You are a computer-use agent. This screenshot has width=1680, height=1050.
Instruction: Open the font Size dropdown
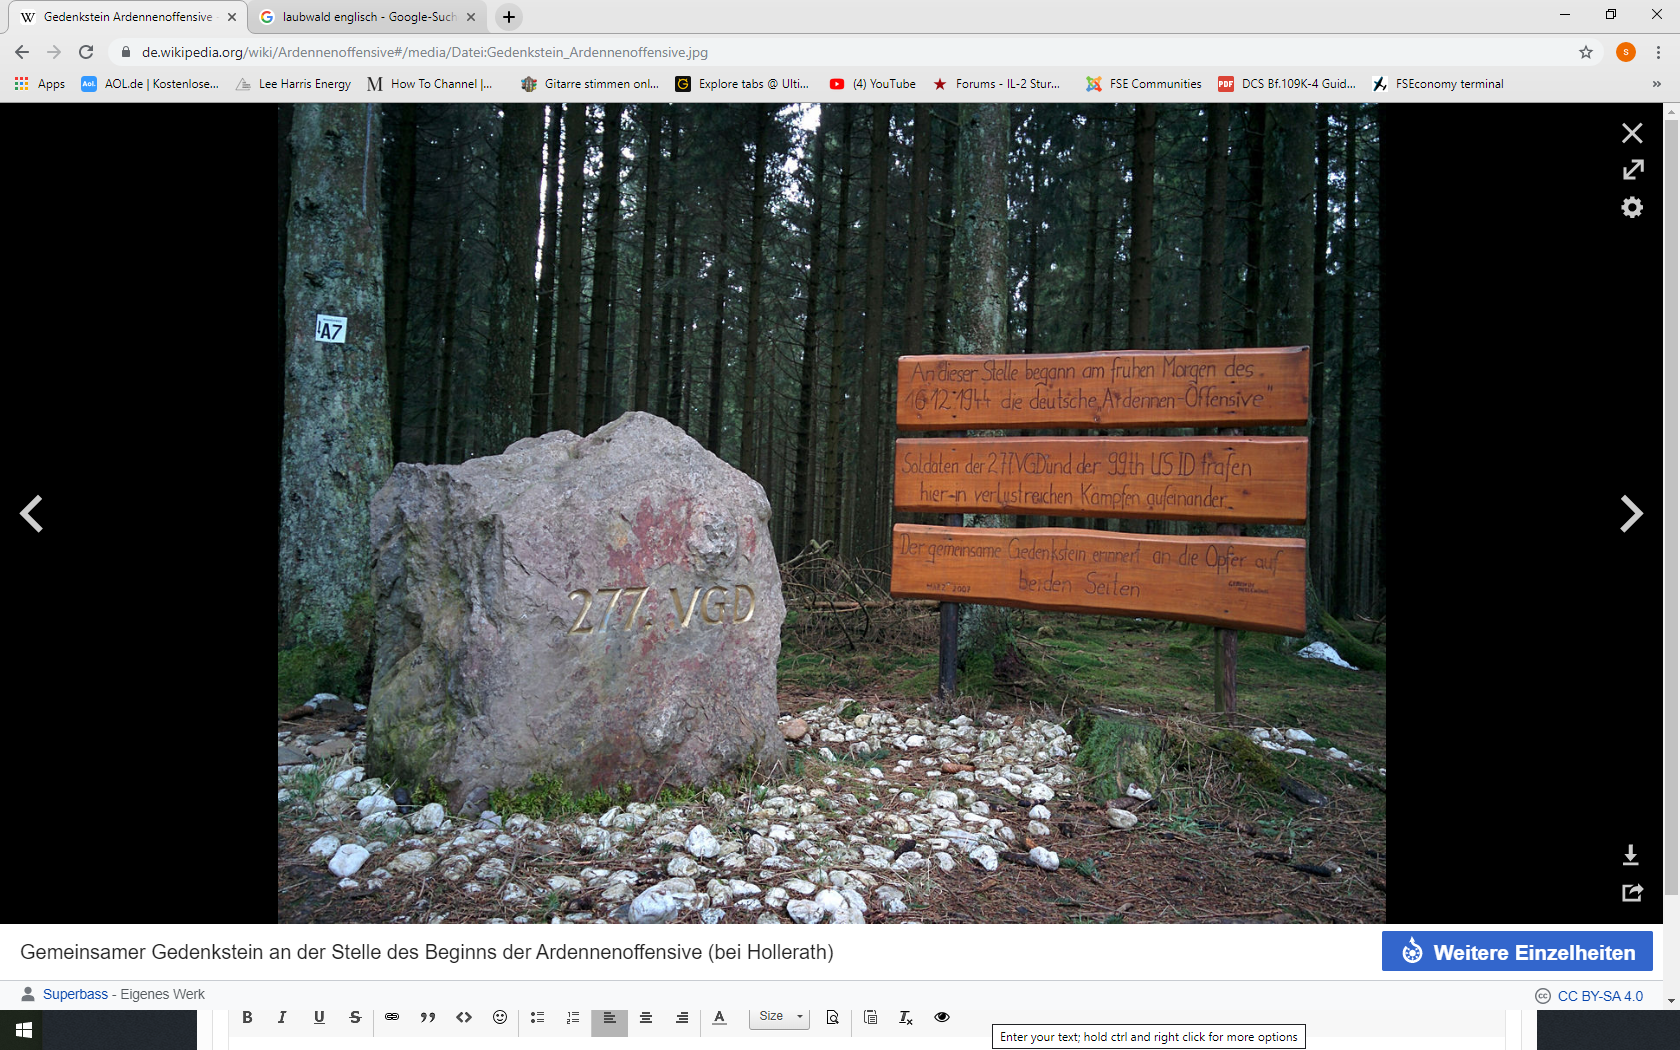(x=780, y=1016)
